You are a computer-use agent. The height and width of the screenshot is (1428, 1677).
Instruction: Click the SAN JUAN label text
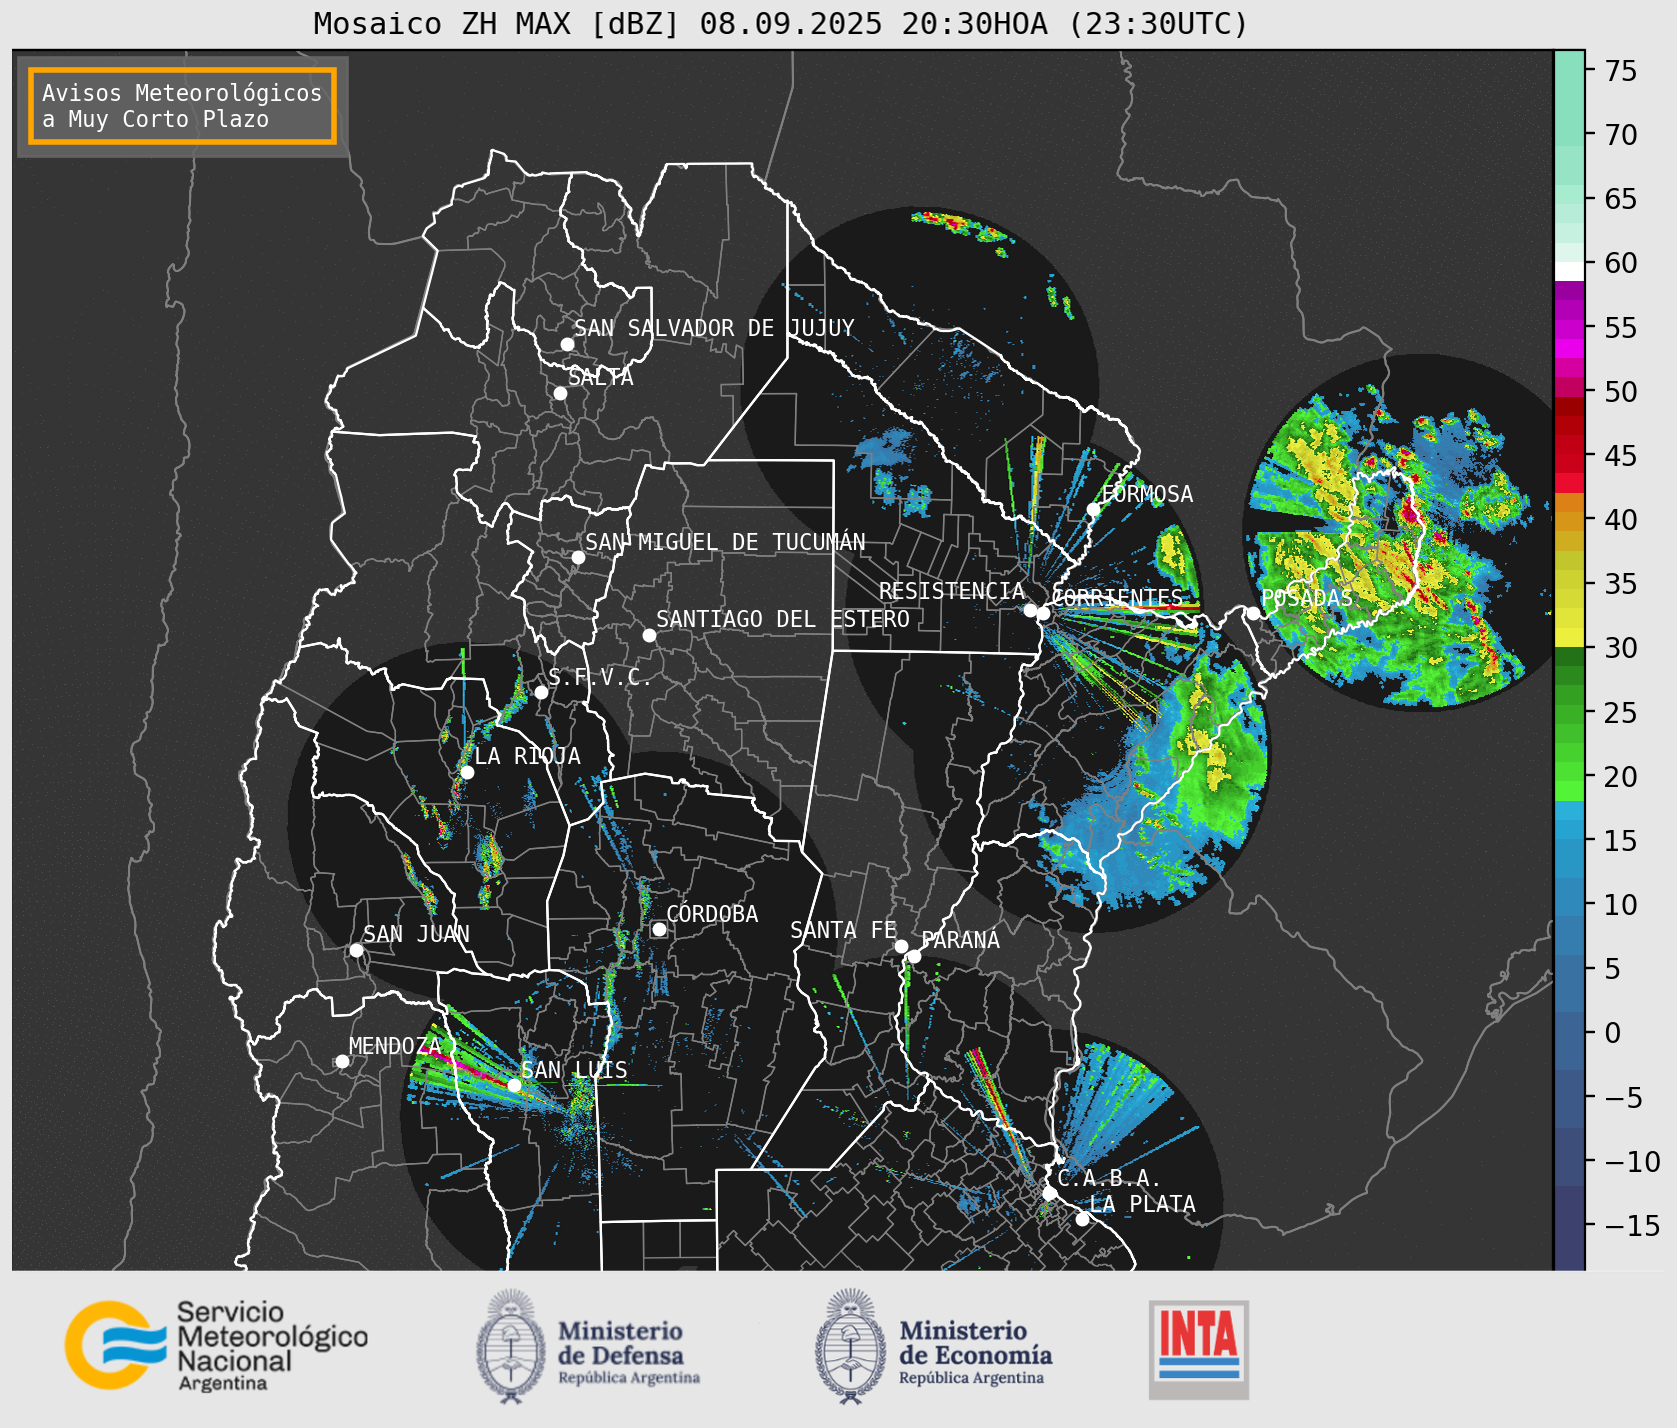pyautogui.click(x=416, y=934)
